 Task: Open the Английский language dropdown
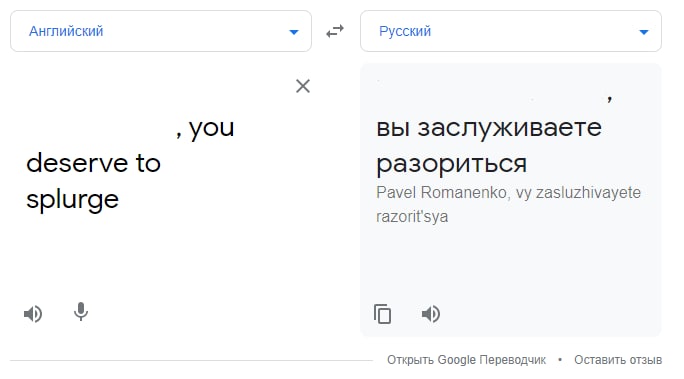pos(161,31)
